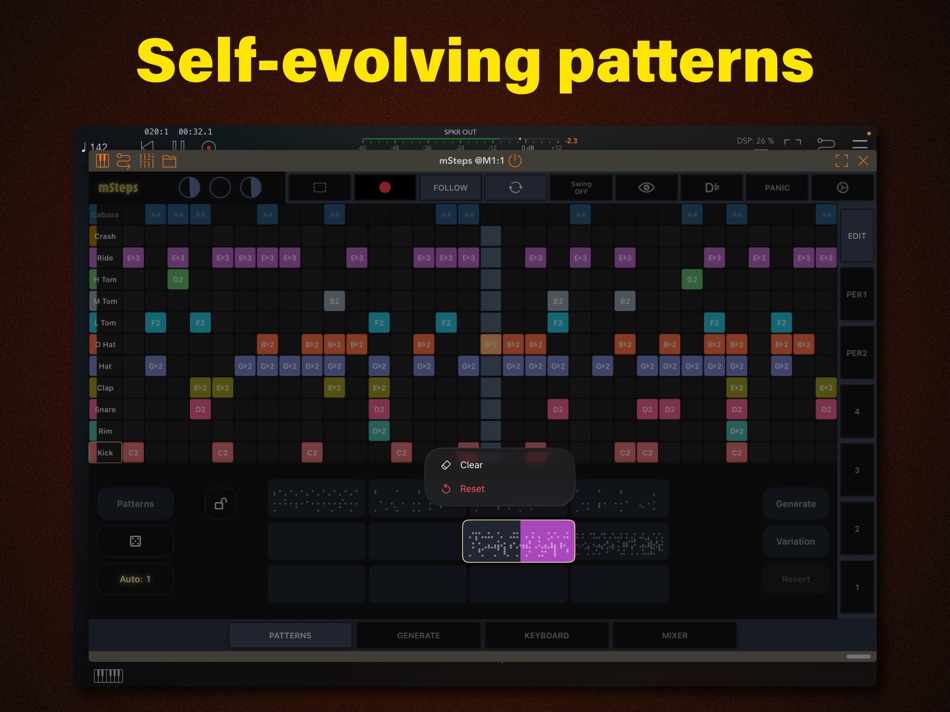This screenshot has width=950, height=712.
Task: Toggle the eye visibility button
Action: pyautogui.click(x=646, y=188)
